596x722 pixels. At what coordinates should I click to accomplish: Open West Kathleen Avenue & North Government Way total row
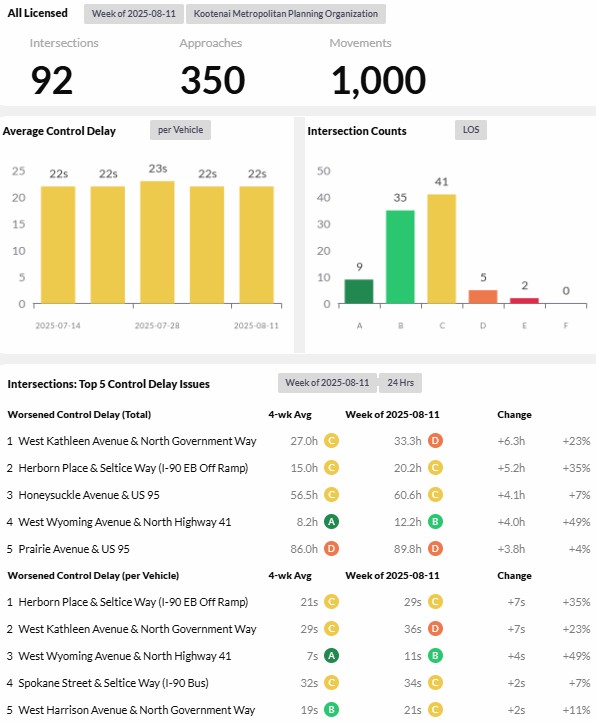click(x=298, y=441)
